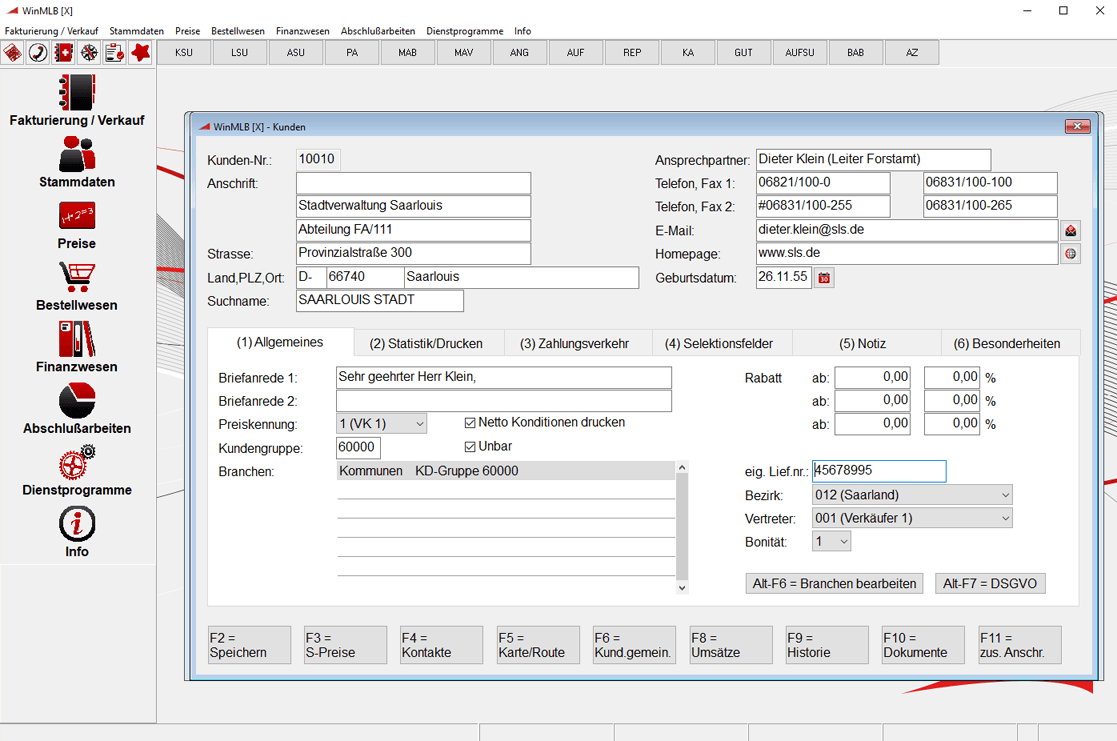The width and height of the screenshot is (1117, 741).
Task: Switch to (5) Notiz tab
Action: coord(862,343)
